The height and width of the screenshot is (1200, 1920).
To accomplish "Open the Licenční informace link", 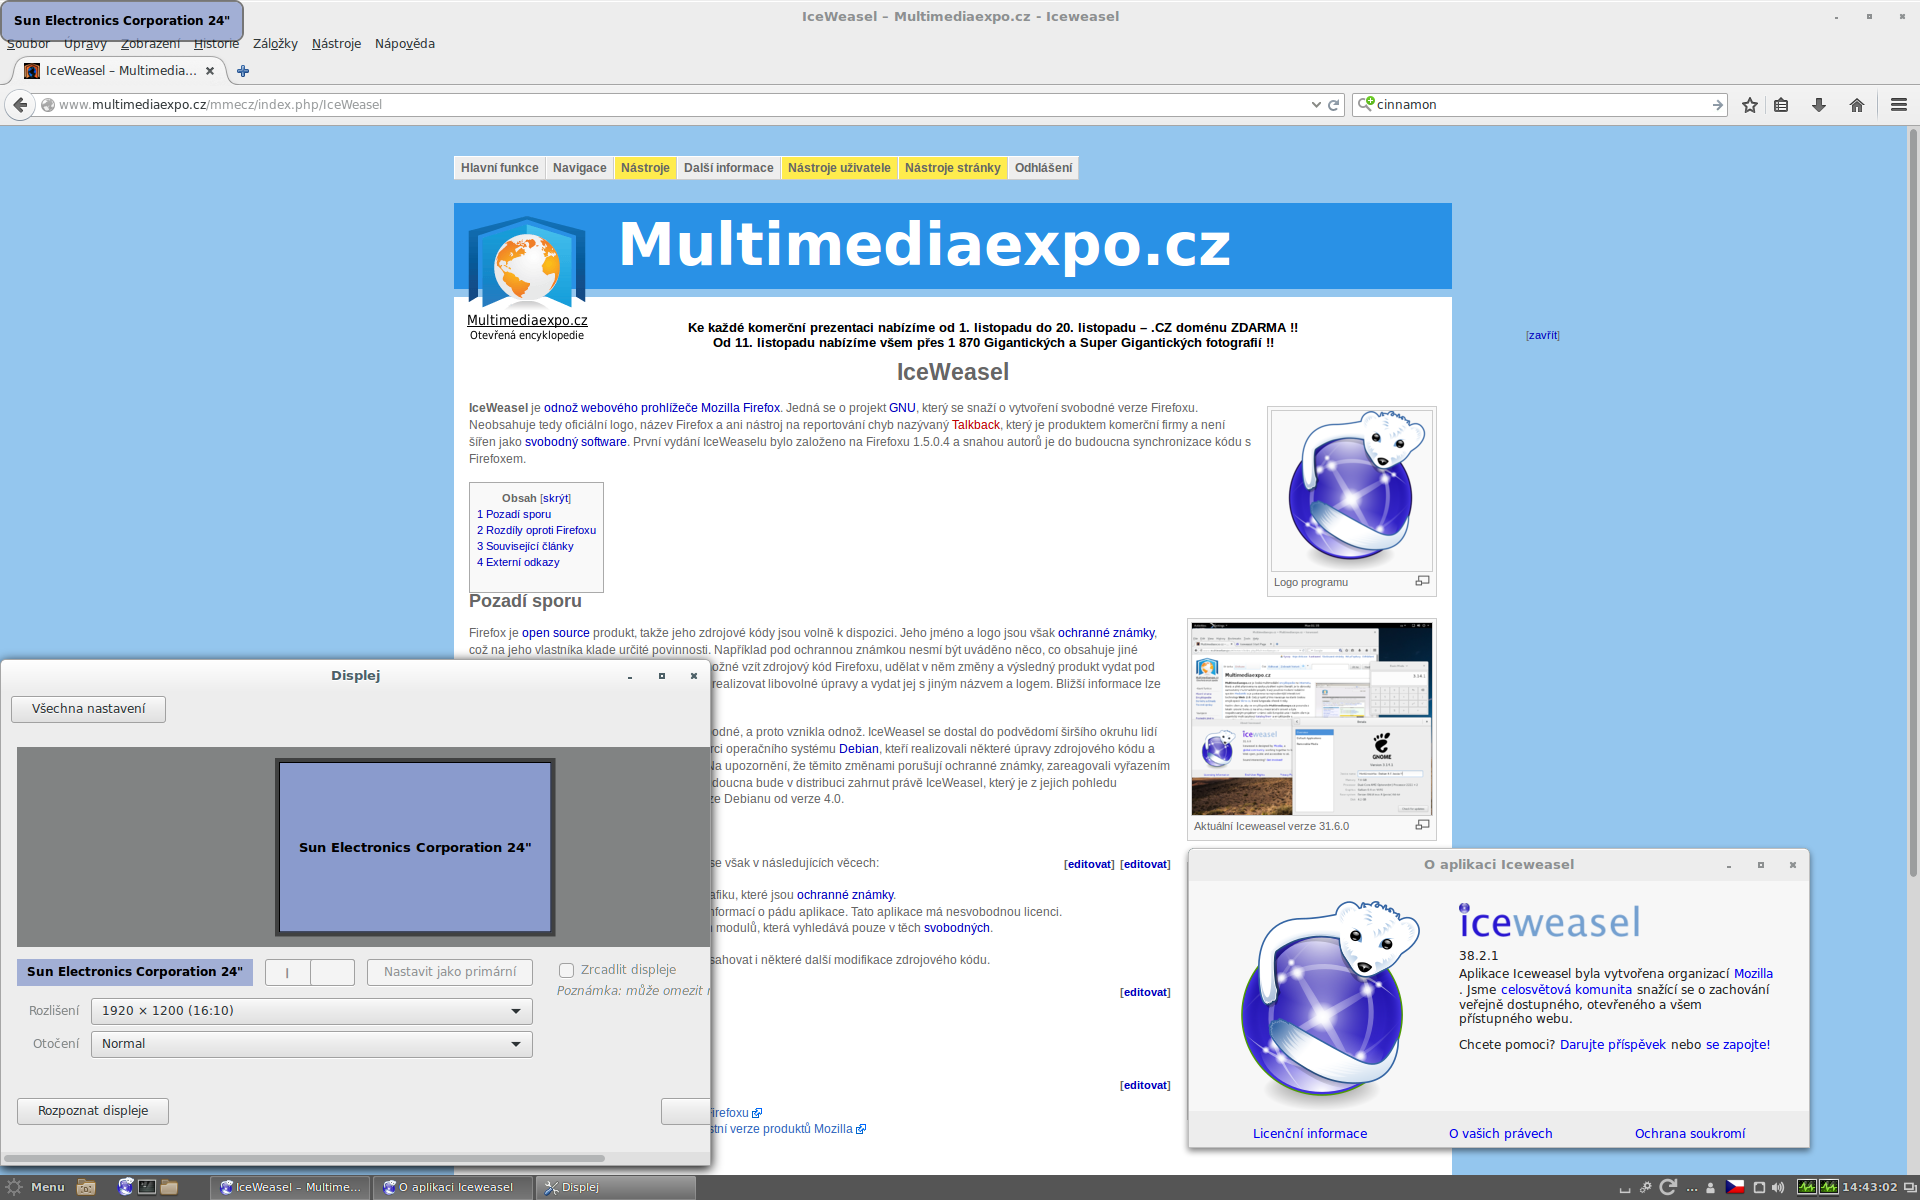I will point(1309,1133).
